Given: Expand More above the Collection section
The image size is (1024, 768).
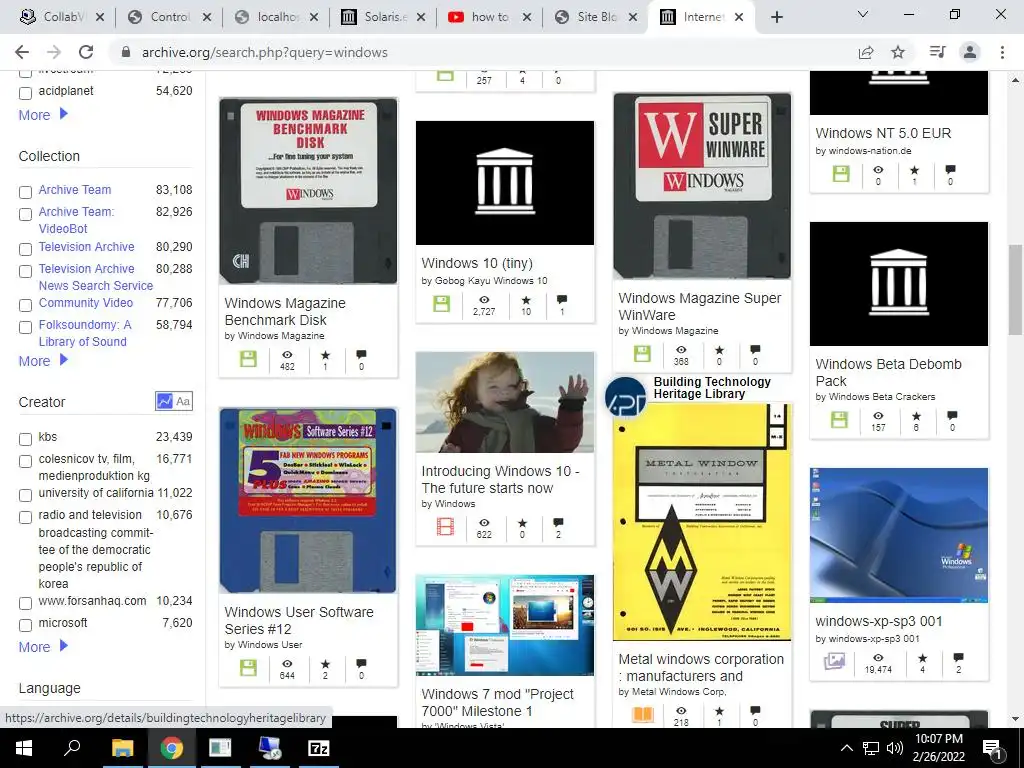Looking at the screenshot, I should click(x=43, y=114).
